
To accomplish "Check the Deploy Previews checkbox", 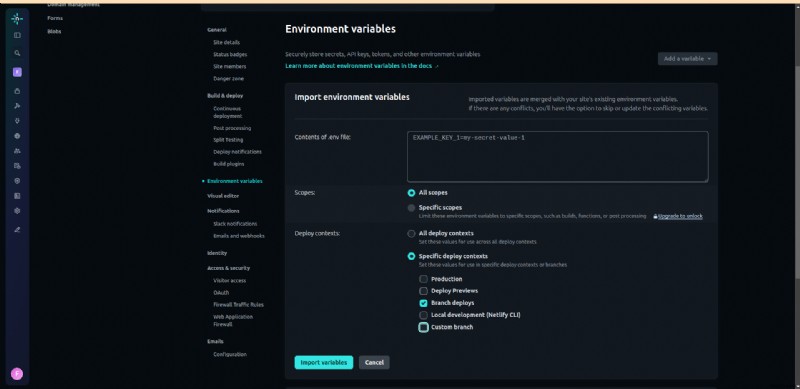I will 423,291.
